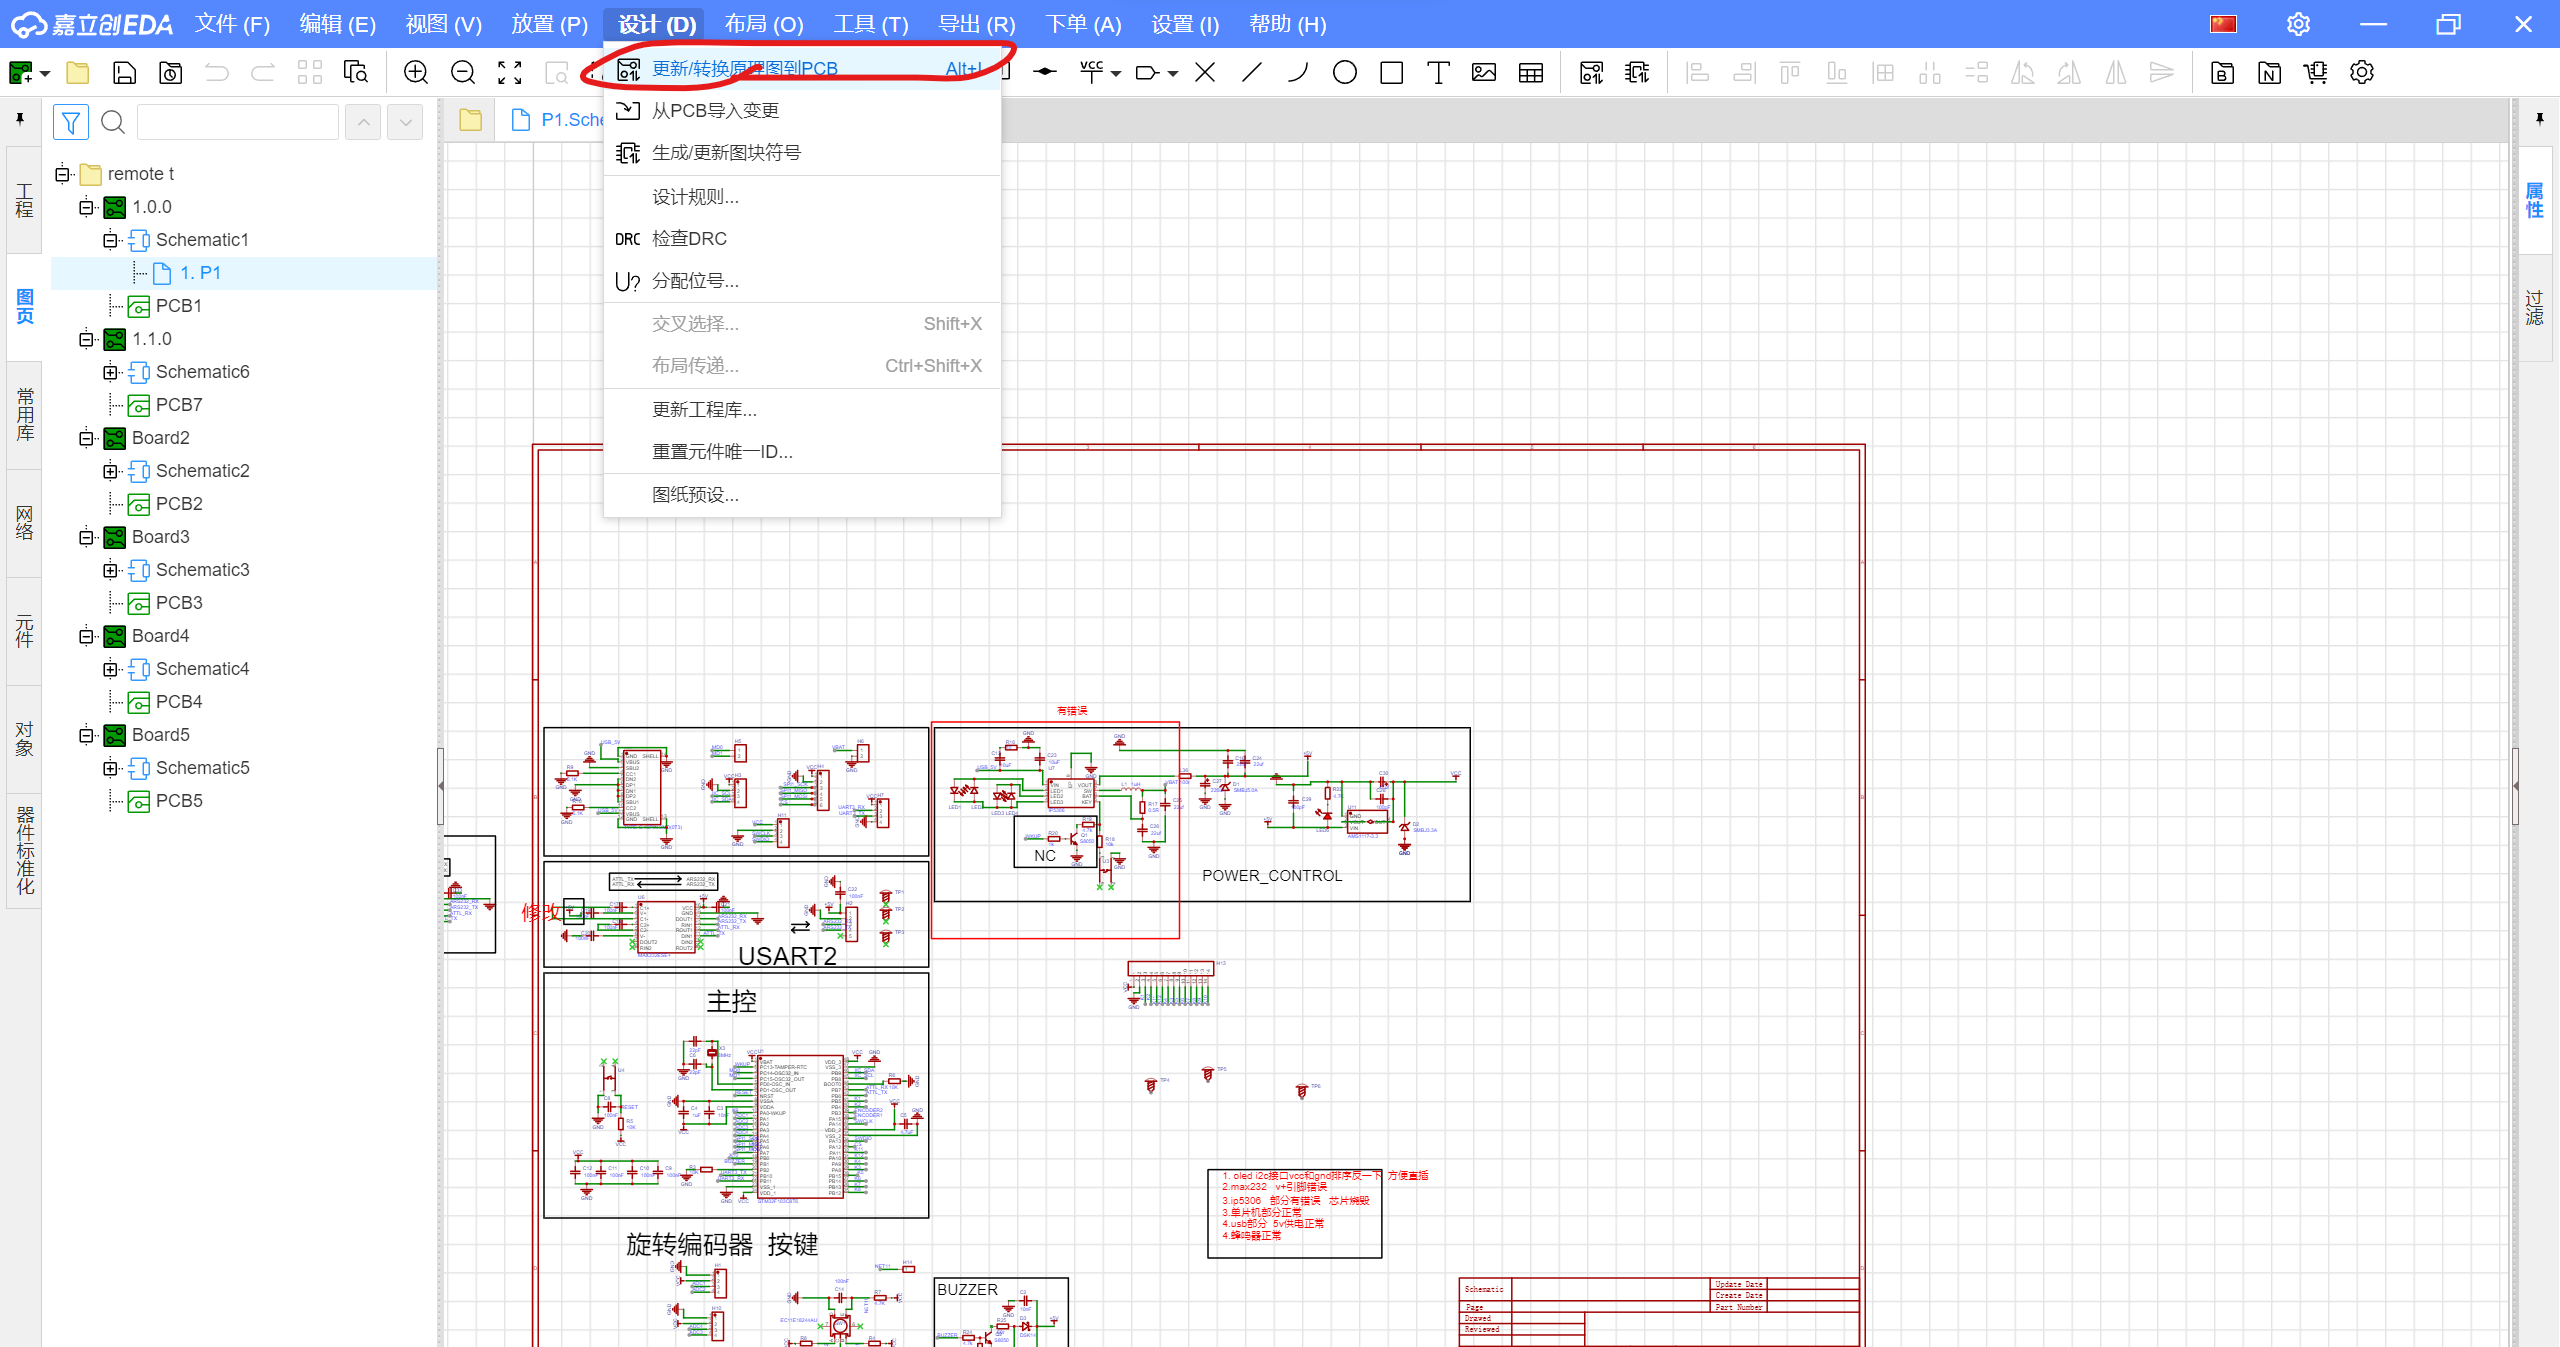Open the 过滤 panel tab
Screen dimensions: 2560x1347
point(2534,308)
